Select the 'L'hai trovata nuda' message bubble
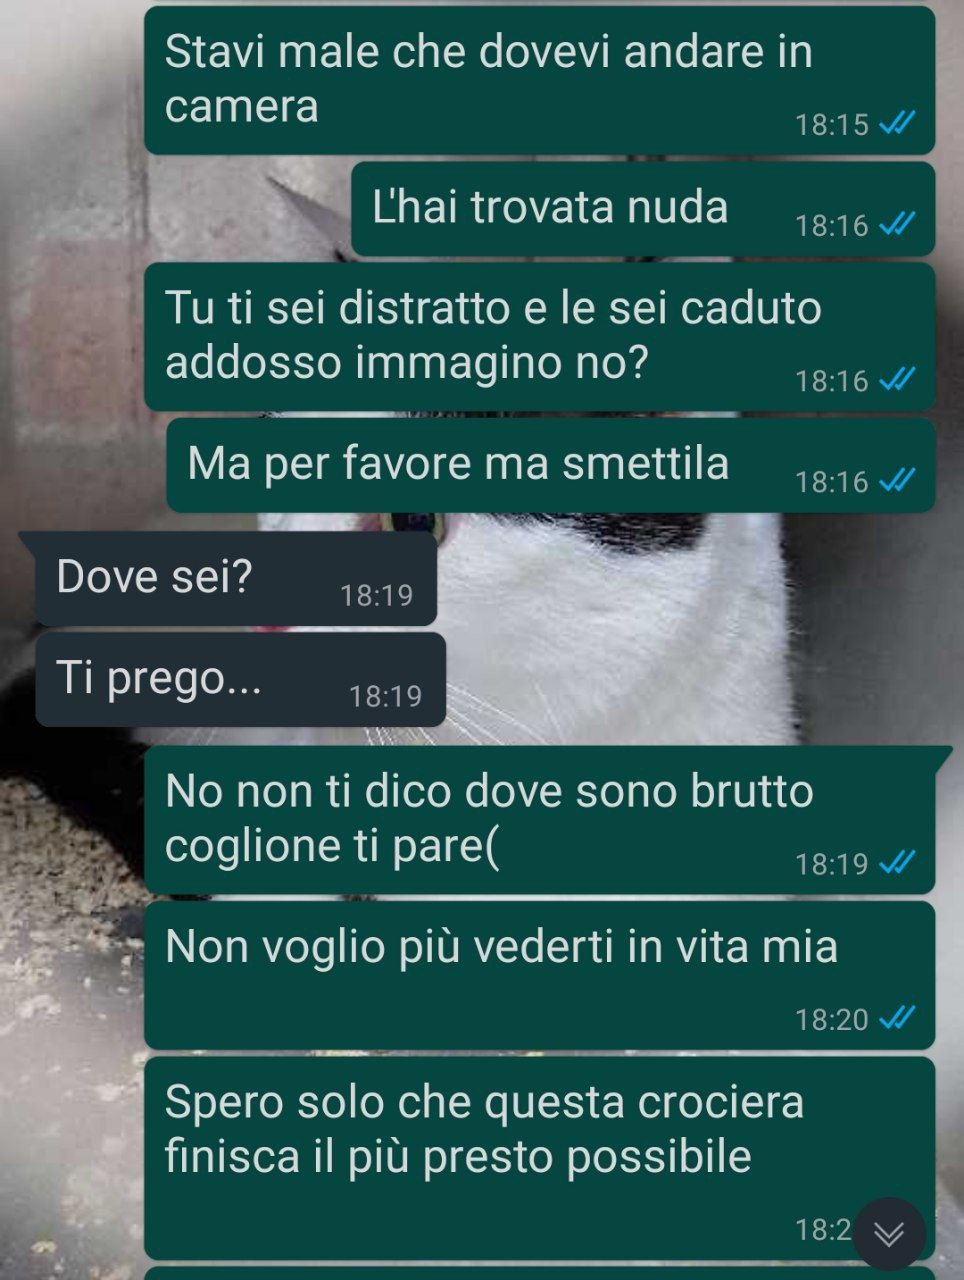 coord(643,209)
